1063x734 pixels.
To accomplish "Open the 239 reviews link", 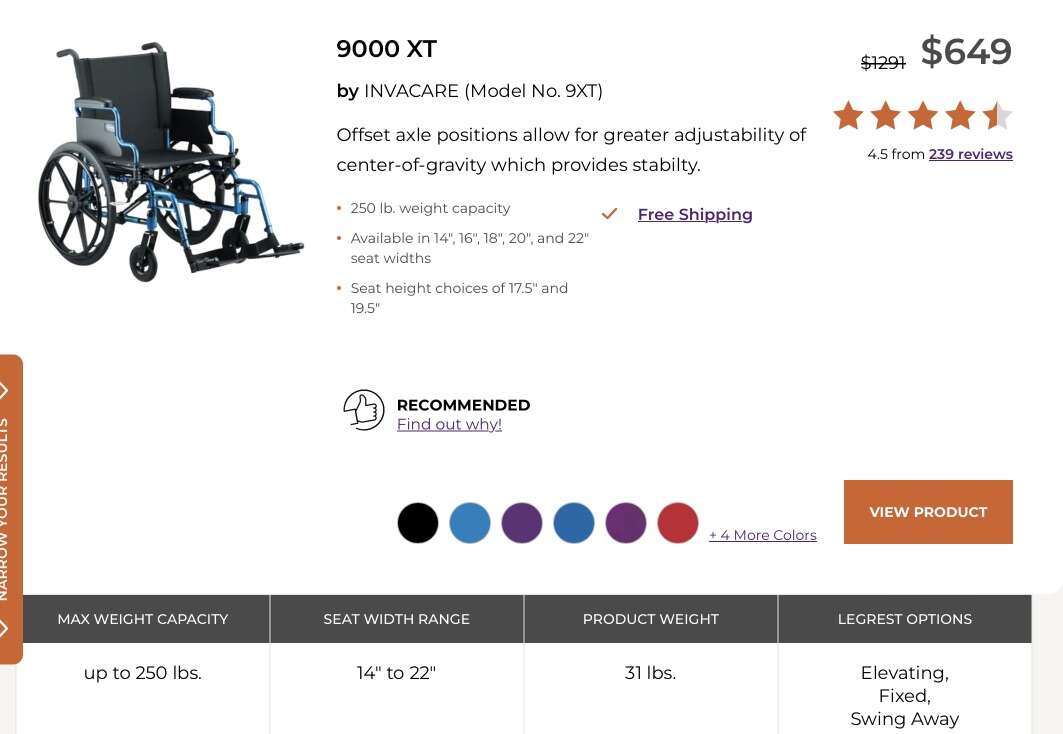I will [x=970, y=153].
